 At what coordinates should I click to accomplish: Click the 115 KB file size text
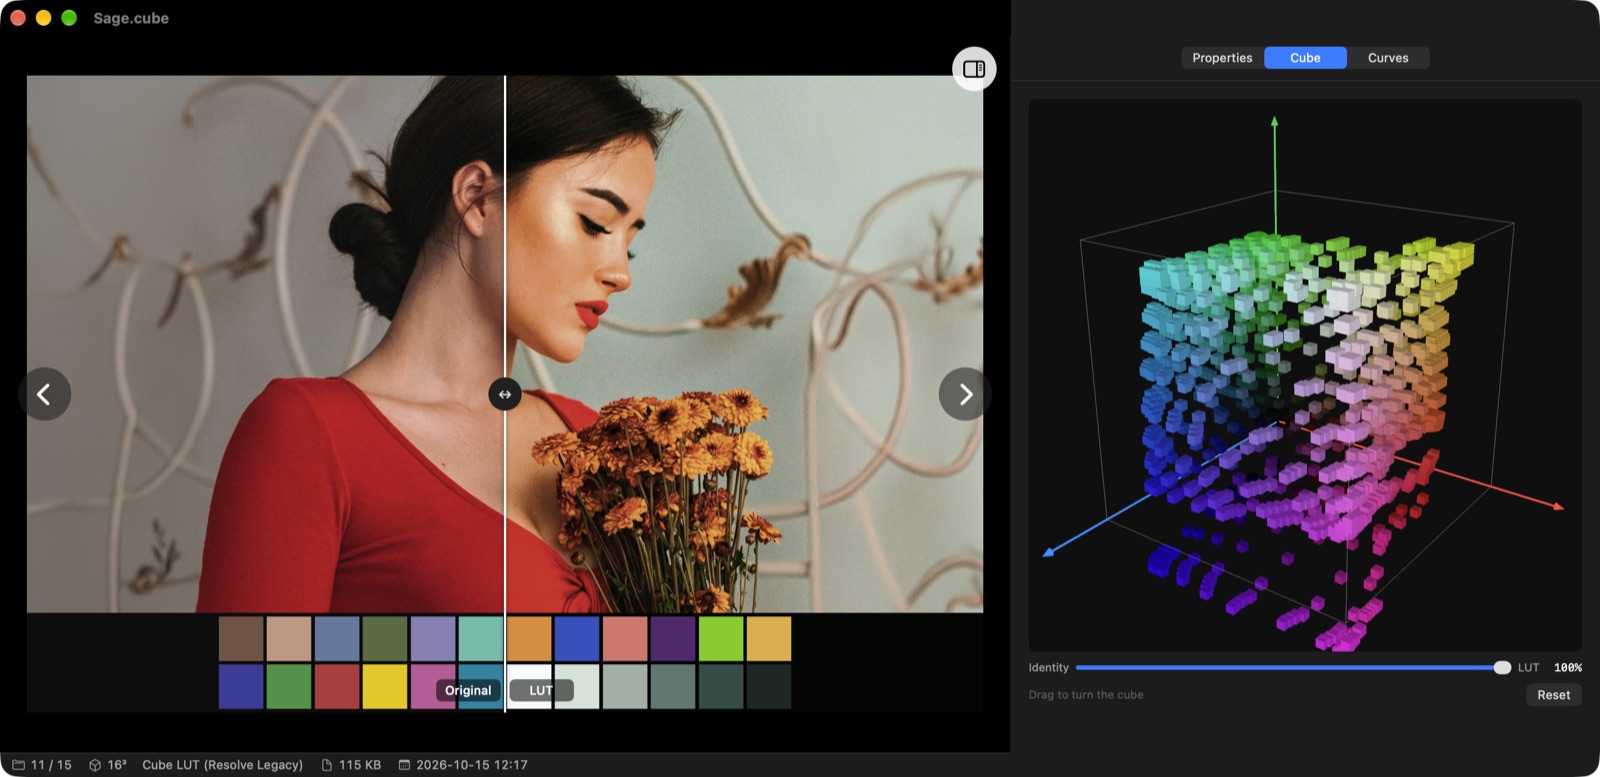pyautogui.click(x=360, y=765)
